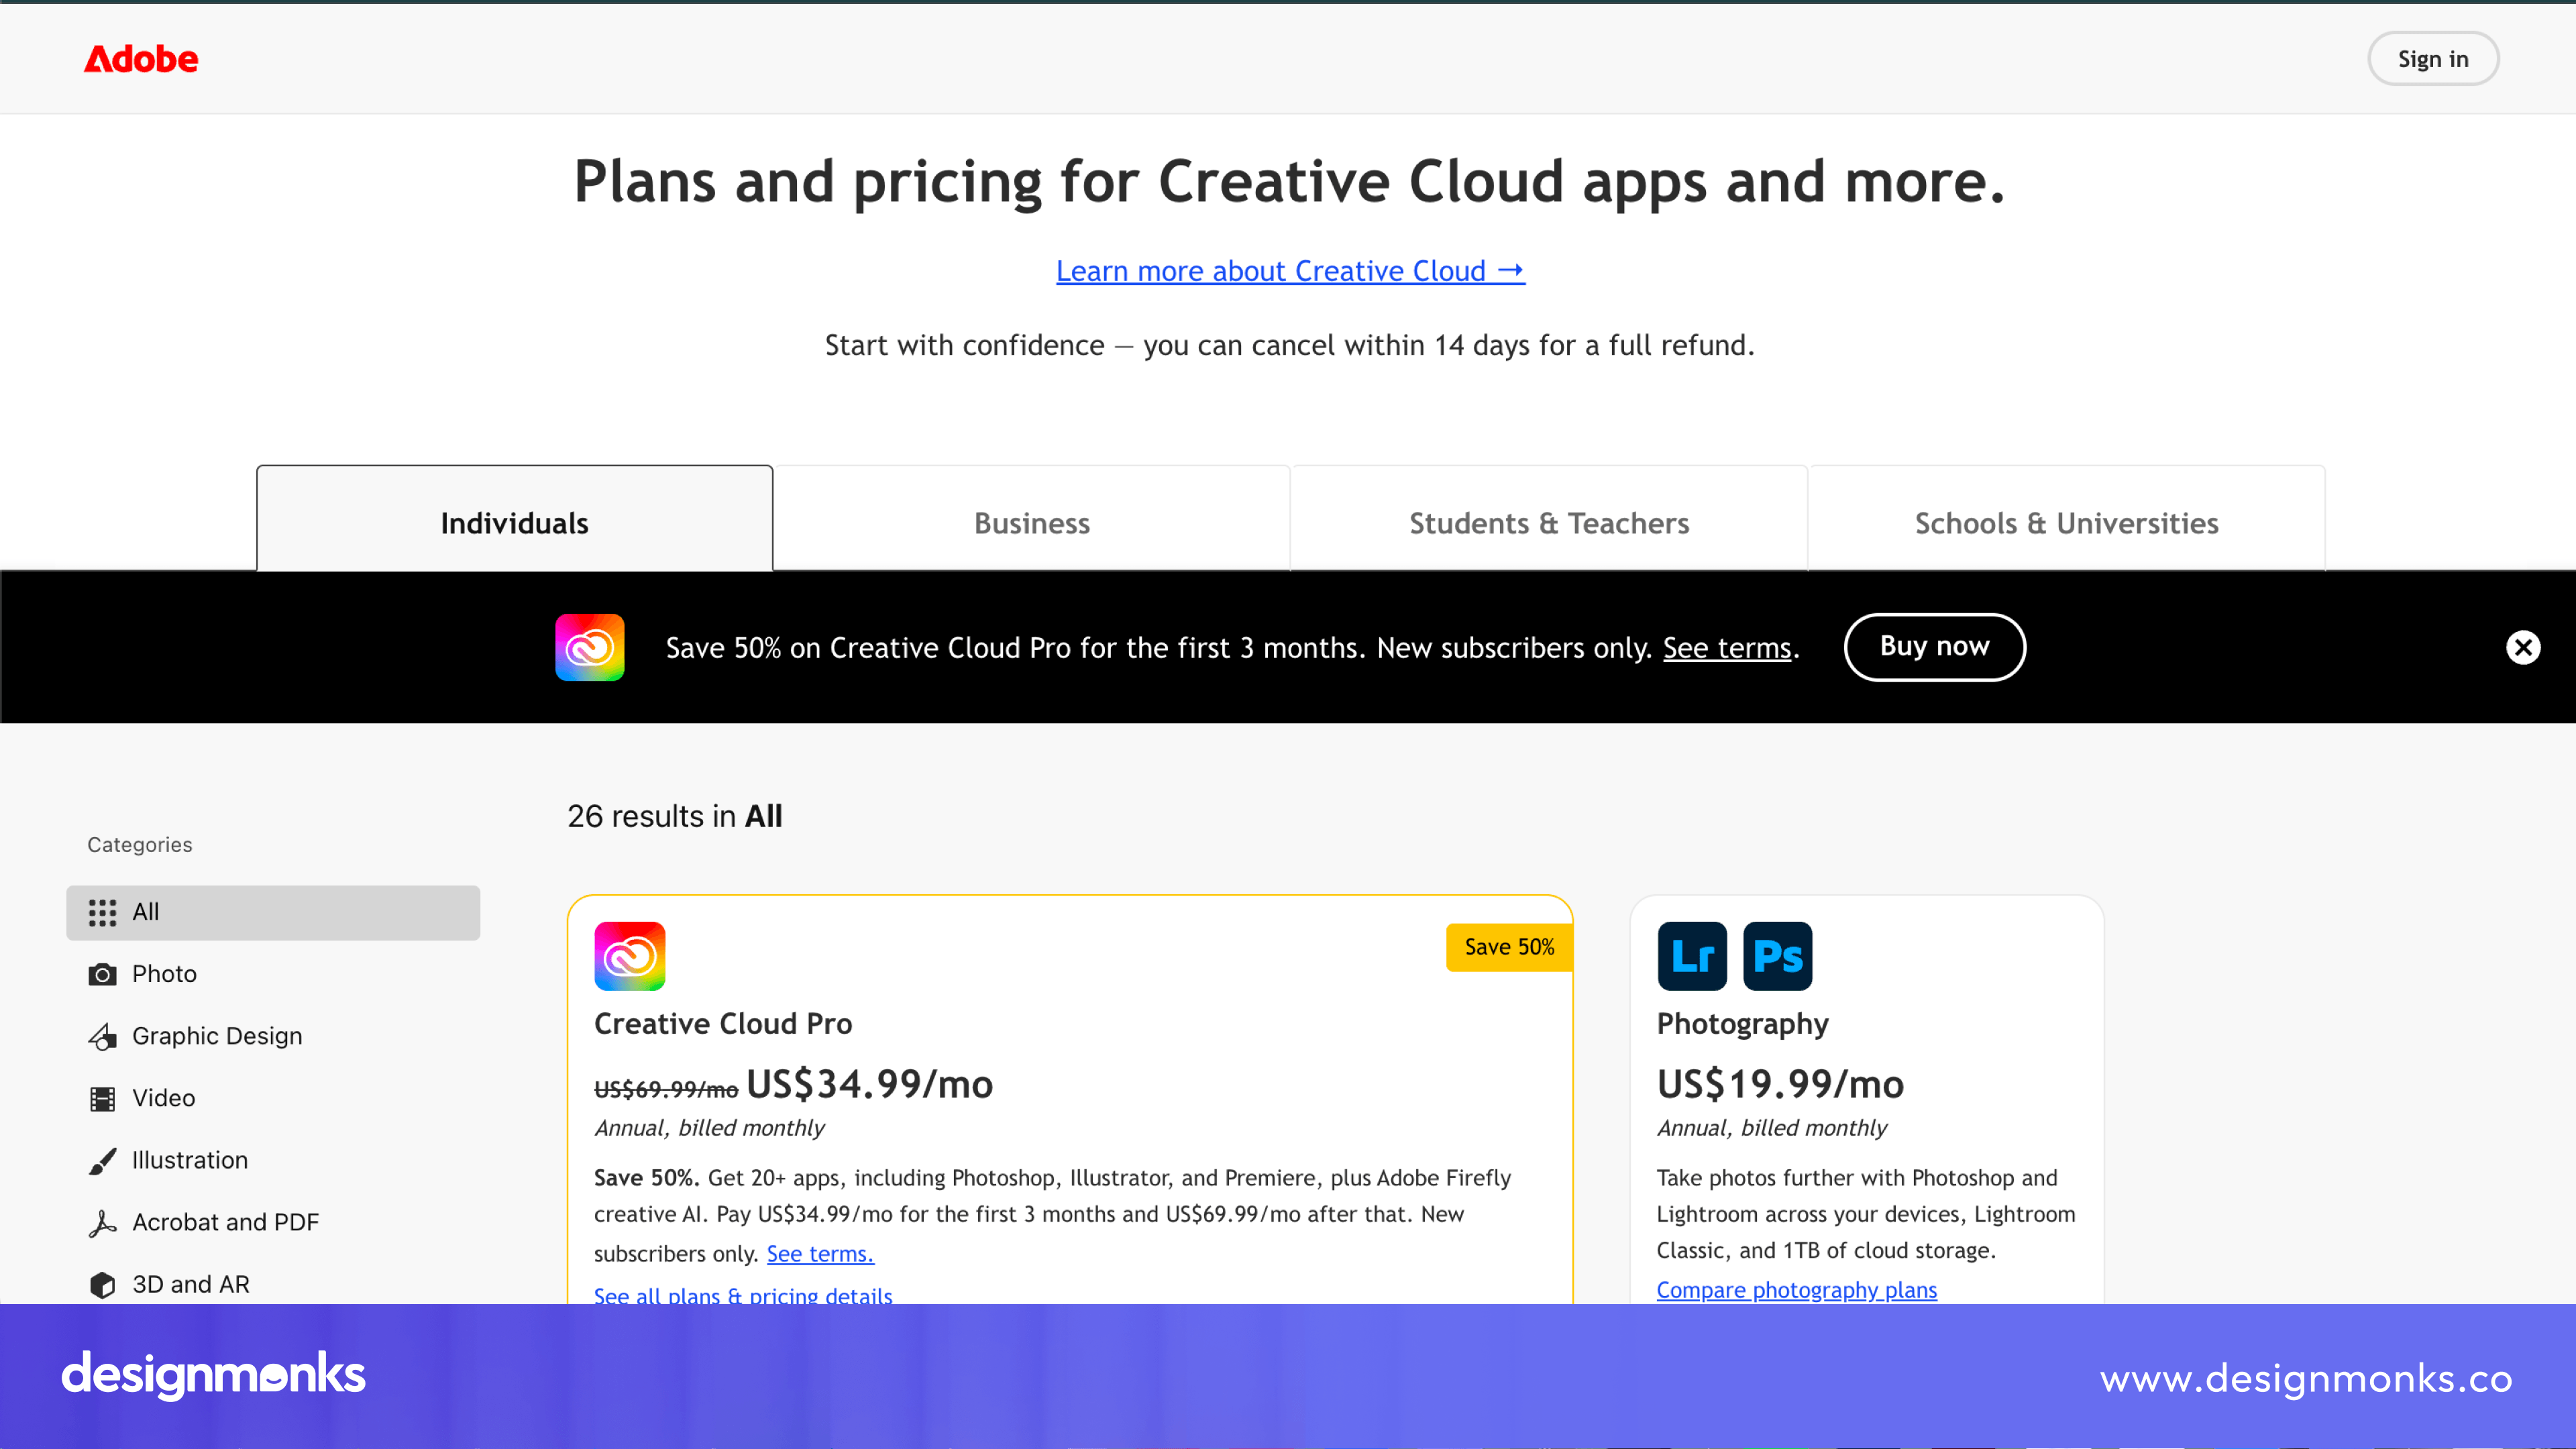Click the Adobe logo in the header
2576x1449 pixels.
click(141, 59)
